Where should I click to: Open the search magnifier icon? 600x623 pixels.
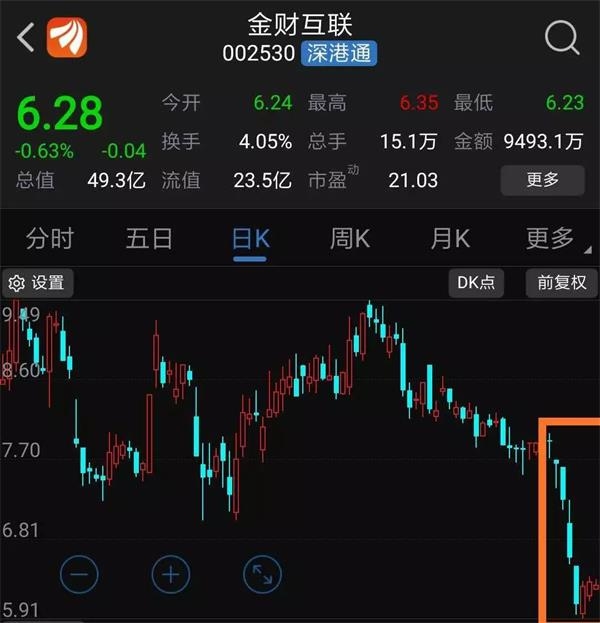tap(562, 38)
